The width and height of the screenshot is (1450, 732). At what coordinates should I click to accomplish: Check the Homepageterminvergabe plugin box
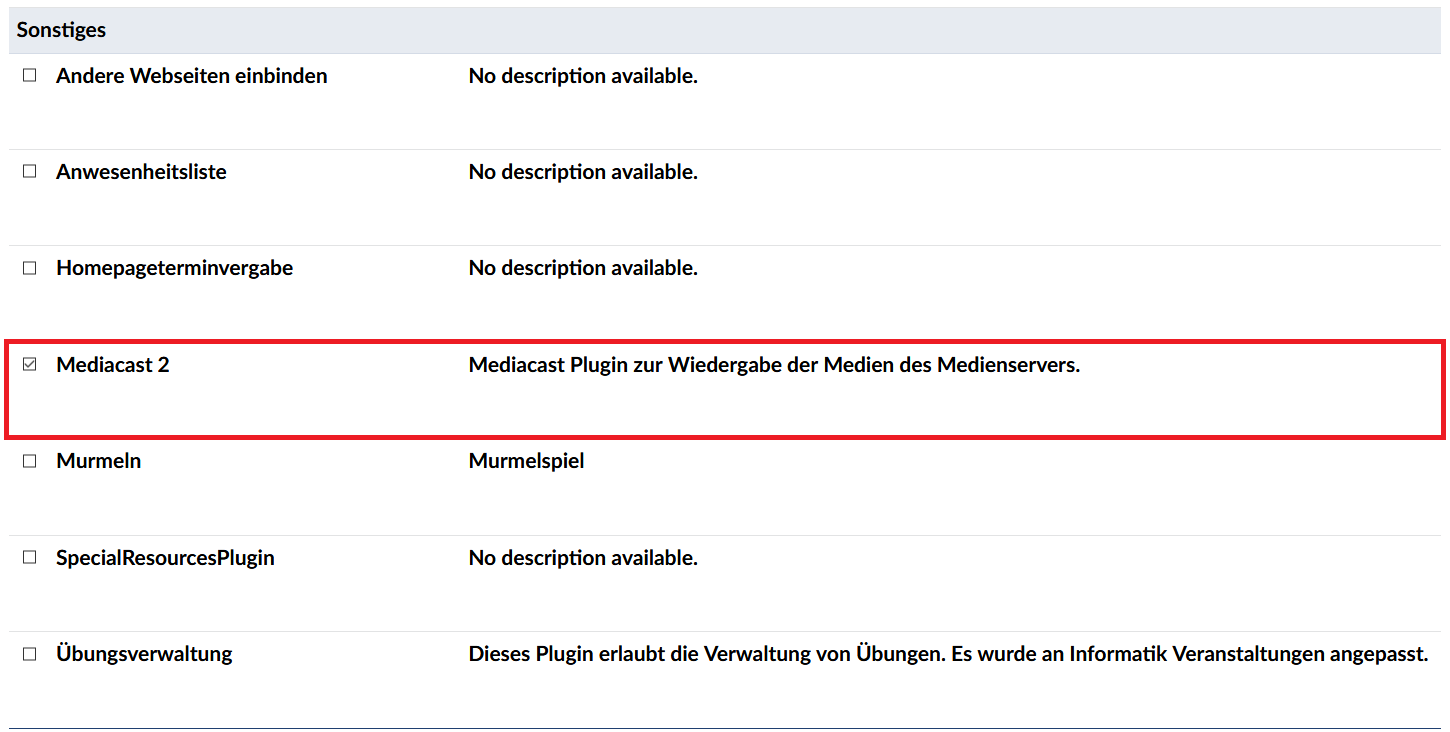click(30, 268)
